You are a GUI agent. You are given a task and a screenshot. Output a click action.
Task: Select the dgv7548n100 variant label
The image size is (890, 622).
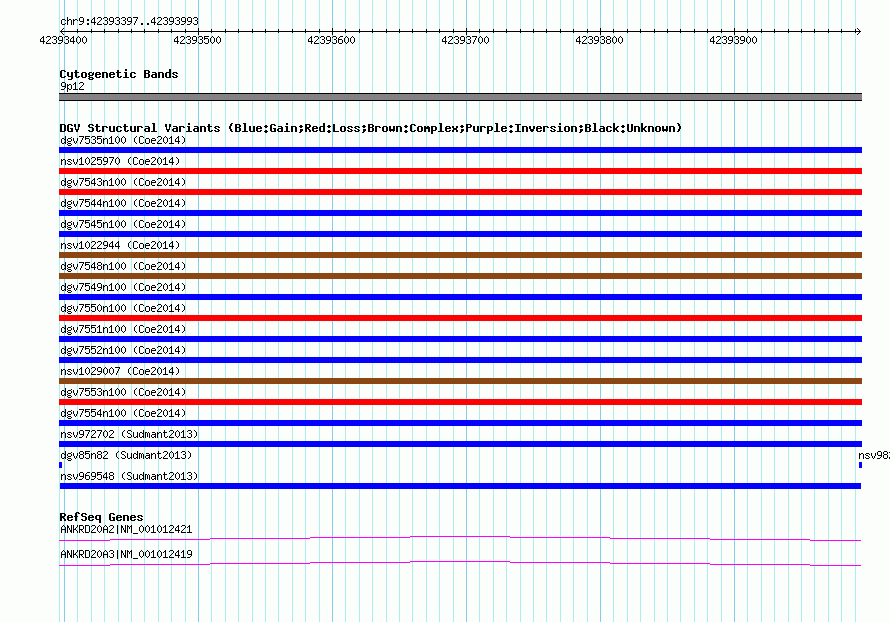pyautogui.click(x=122, y=266)
